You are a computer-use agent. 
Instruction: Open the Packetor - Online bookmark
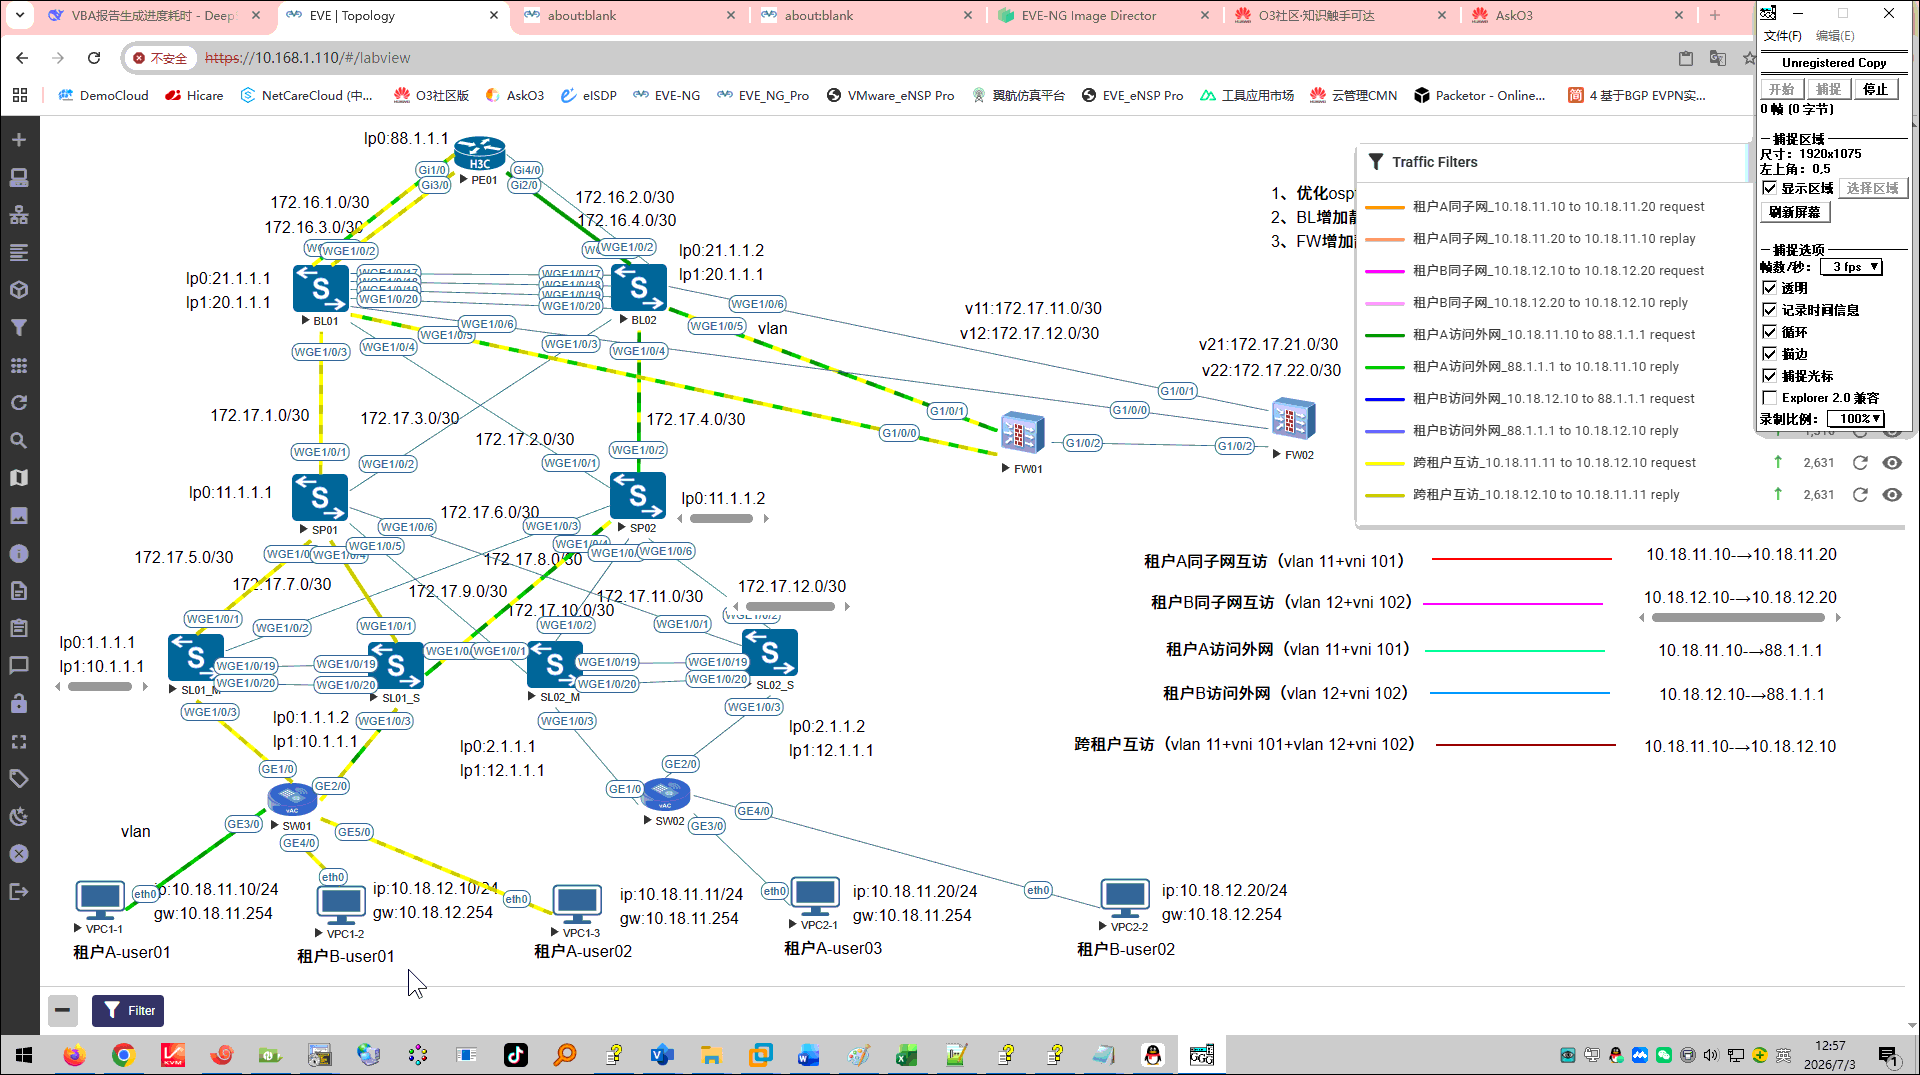1480,96
